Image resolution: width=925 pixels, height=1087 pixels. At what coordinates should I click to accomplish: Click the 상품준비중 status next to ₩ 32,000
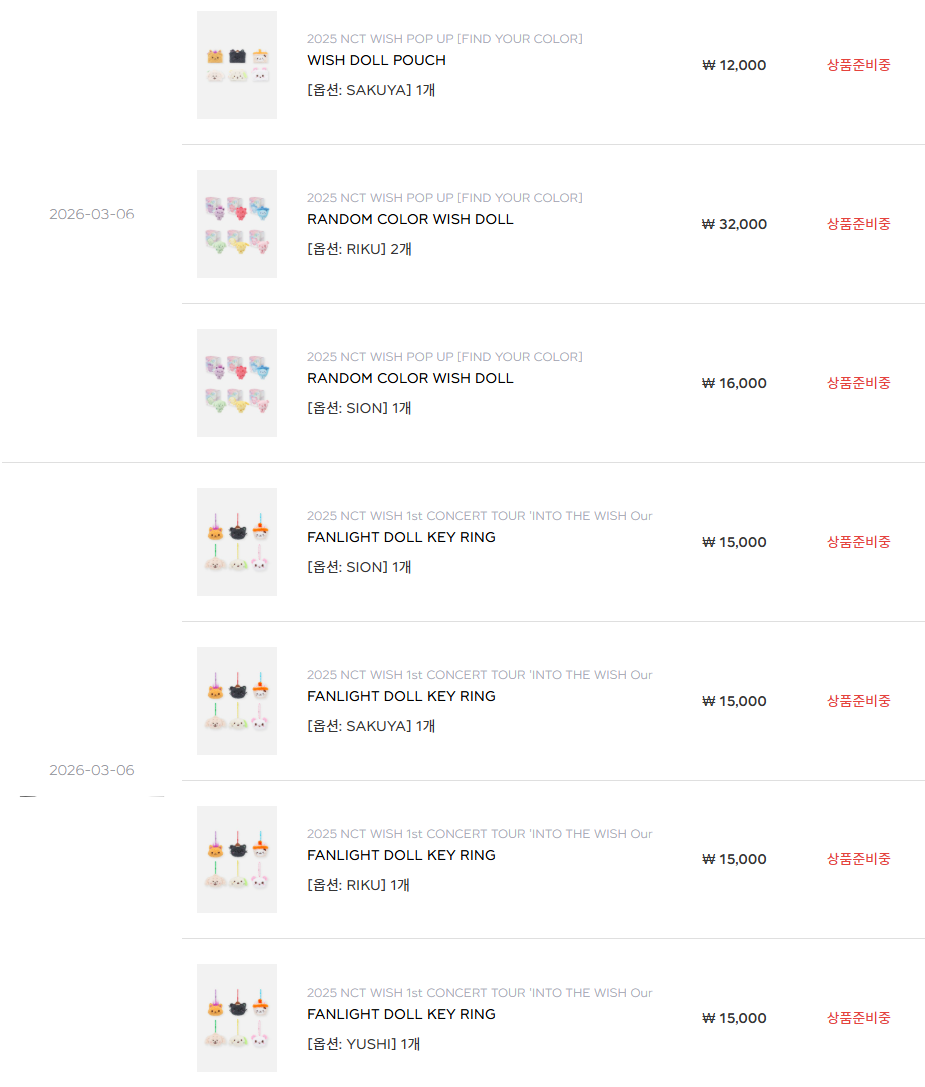pyautogui.click(x=858, y=224)
